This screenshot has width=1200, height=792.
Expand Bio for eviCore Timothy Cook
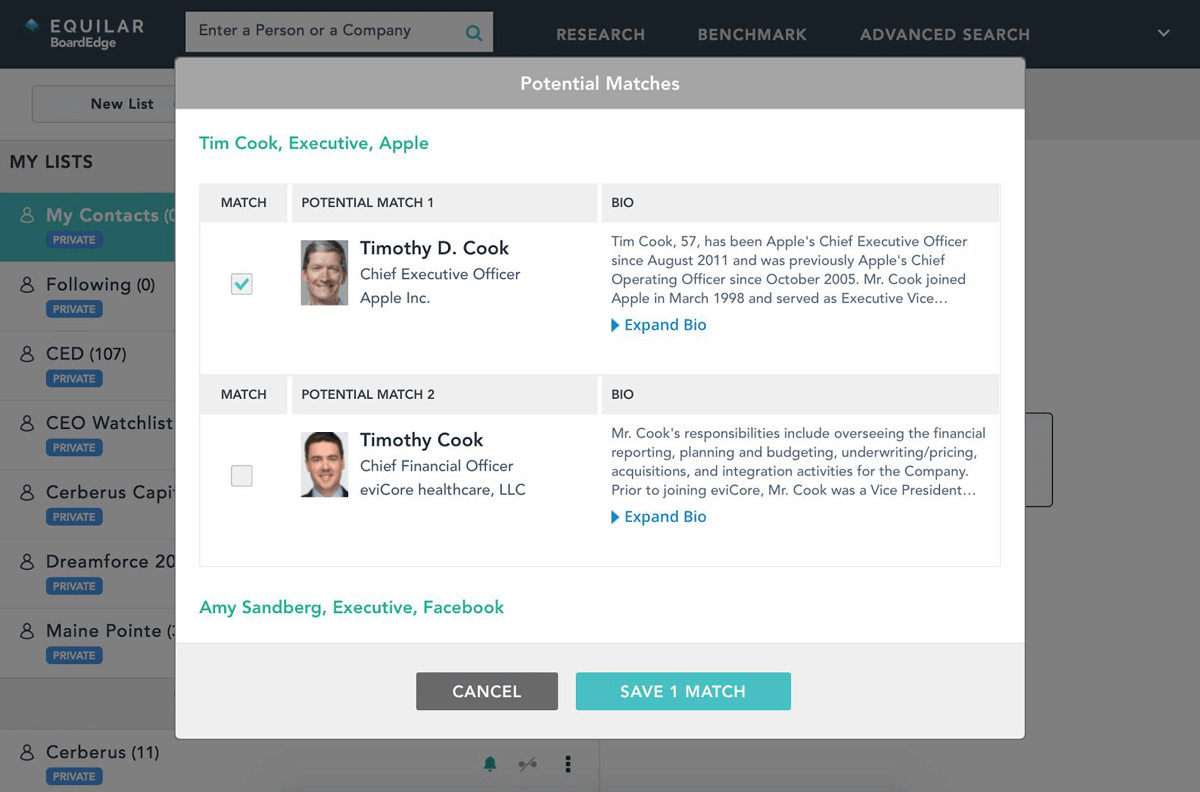pos(659,517)
